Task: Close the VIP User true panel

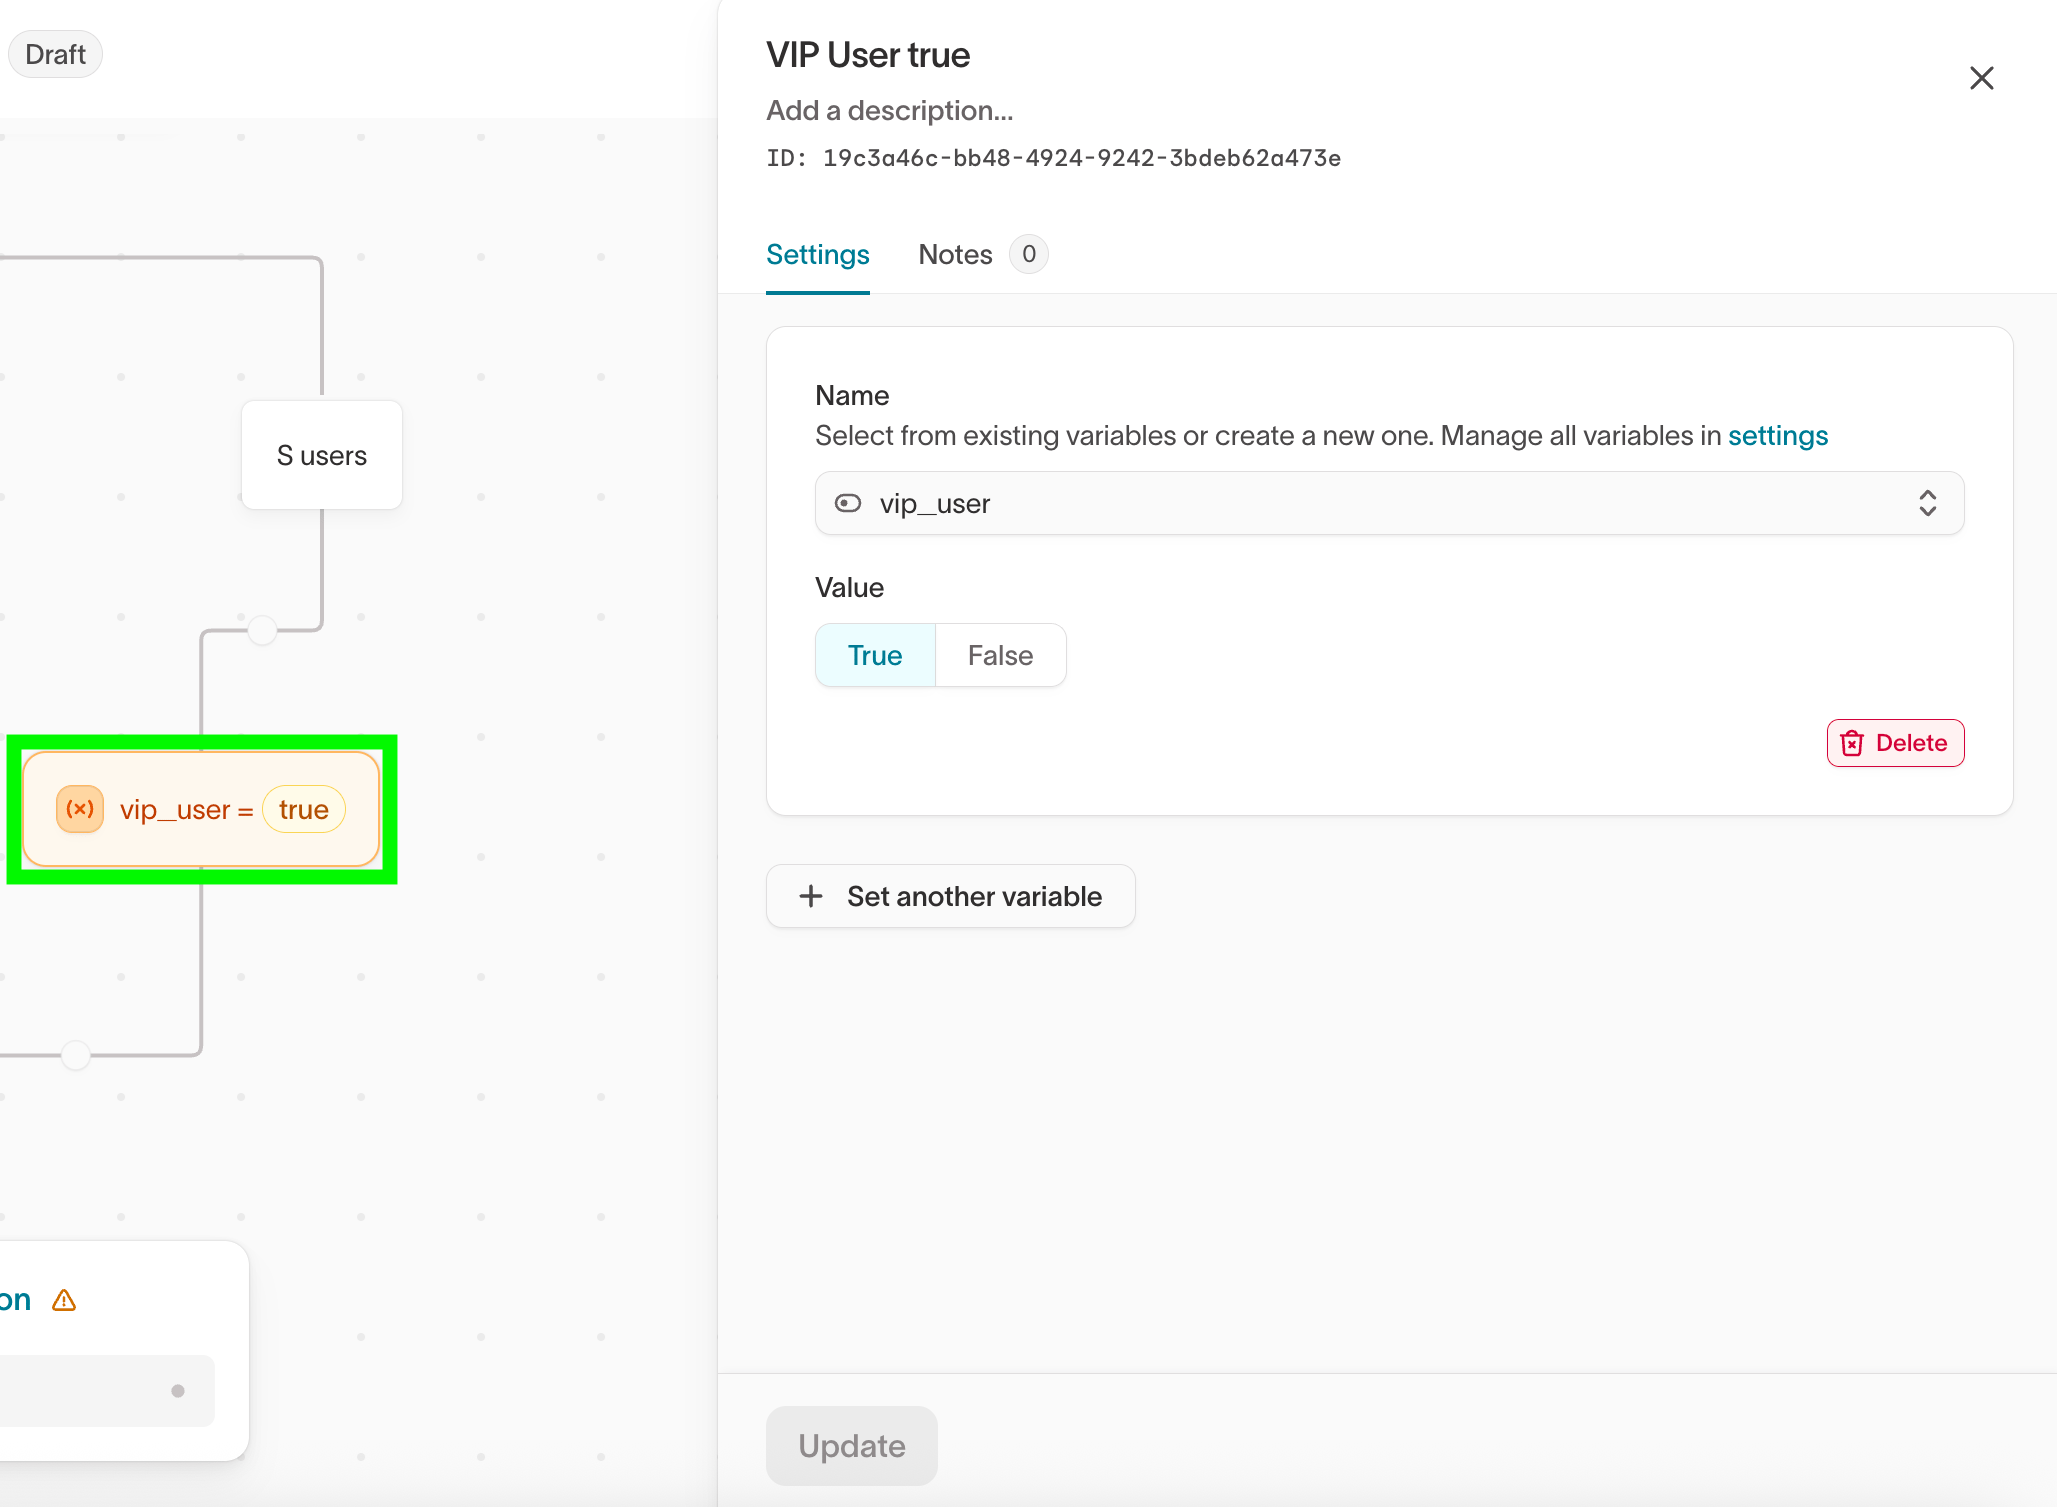Action: pos(1981,78)
